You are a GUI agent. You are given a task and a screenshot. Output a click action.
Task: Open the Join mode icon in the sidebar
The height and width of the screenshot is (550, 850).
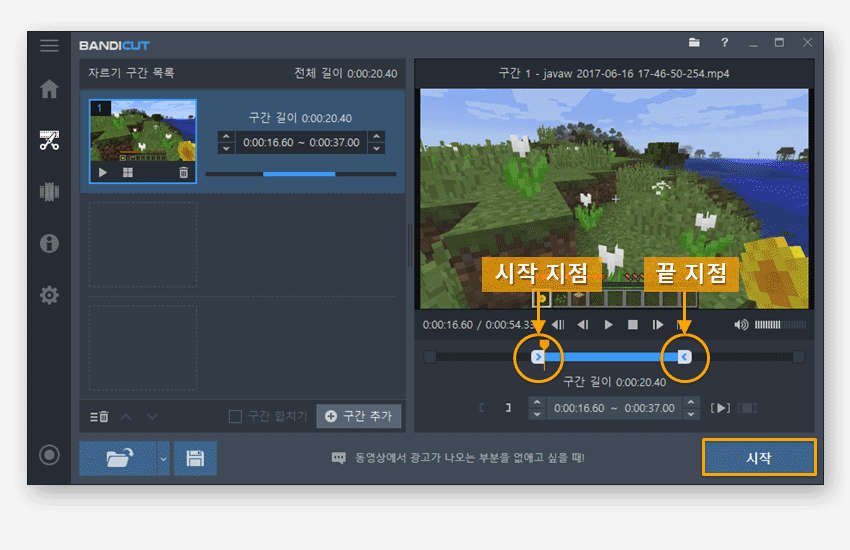pyautogui.click(x=49, y=192)
